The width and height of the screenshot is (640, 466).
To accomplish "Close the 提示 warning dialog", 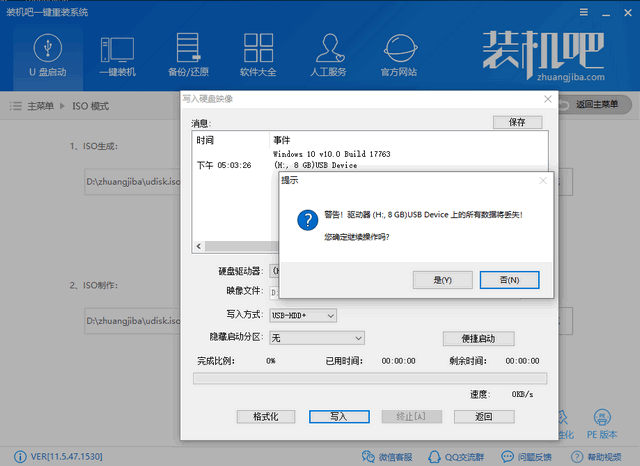I will pos(543,181).
